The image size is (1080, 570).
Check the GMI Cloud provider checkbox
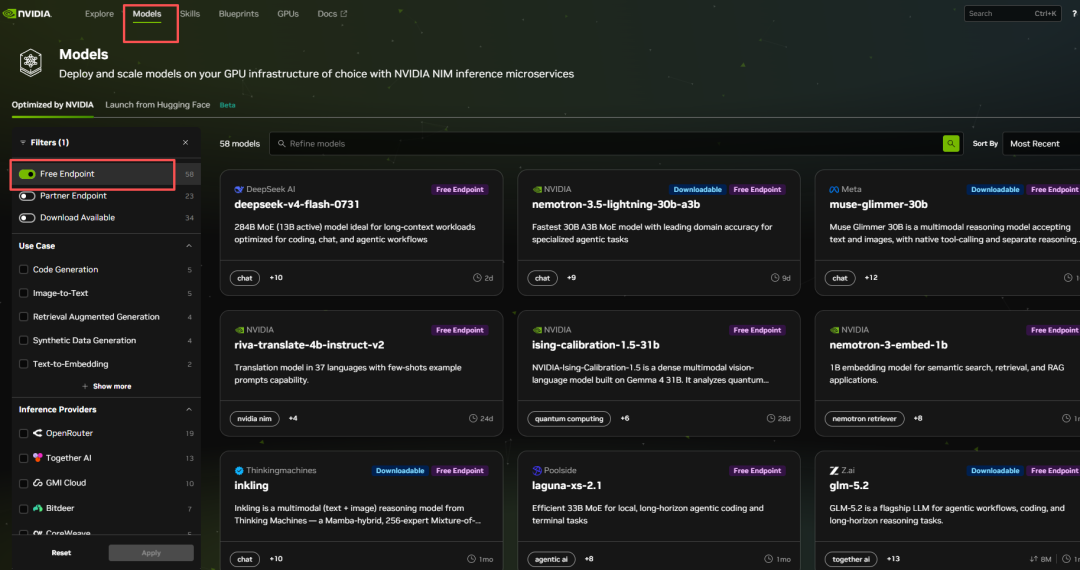[23, 483]
